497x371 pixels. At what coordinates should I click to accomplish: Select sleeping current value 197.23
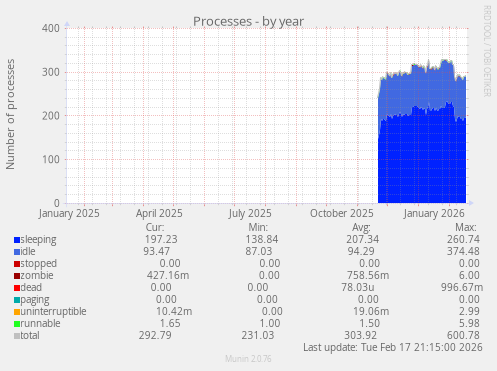point(161,239)
